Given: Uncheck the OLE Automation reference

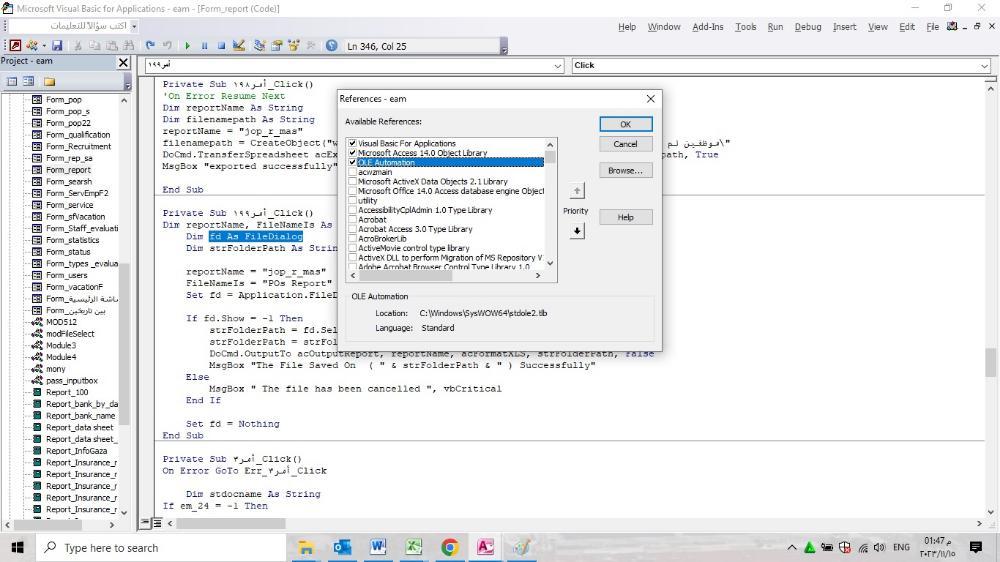Looking at the screenshot, I should 353,163.
